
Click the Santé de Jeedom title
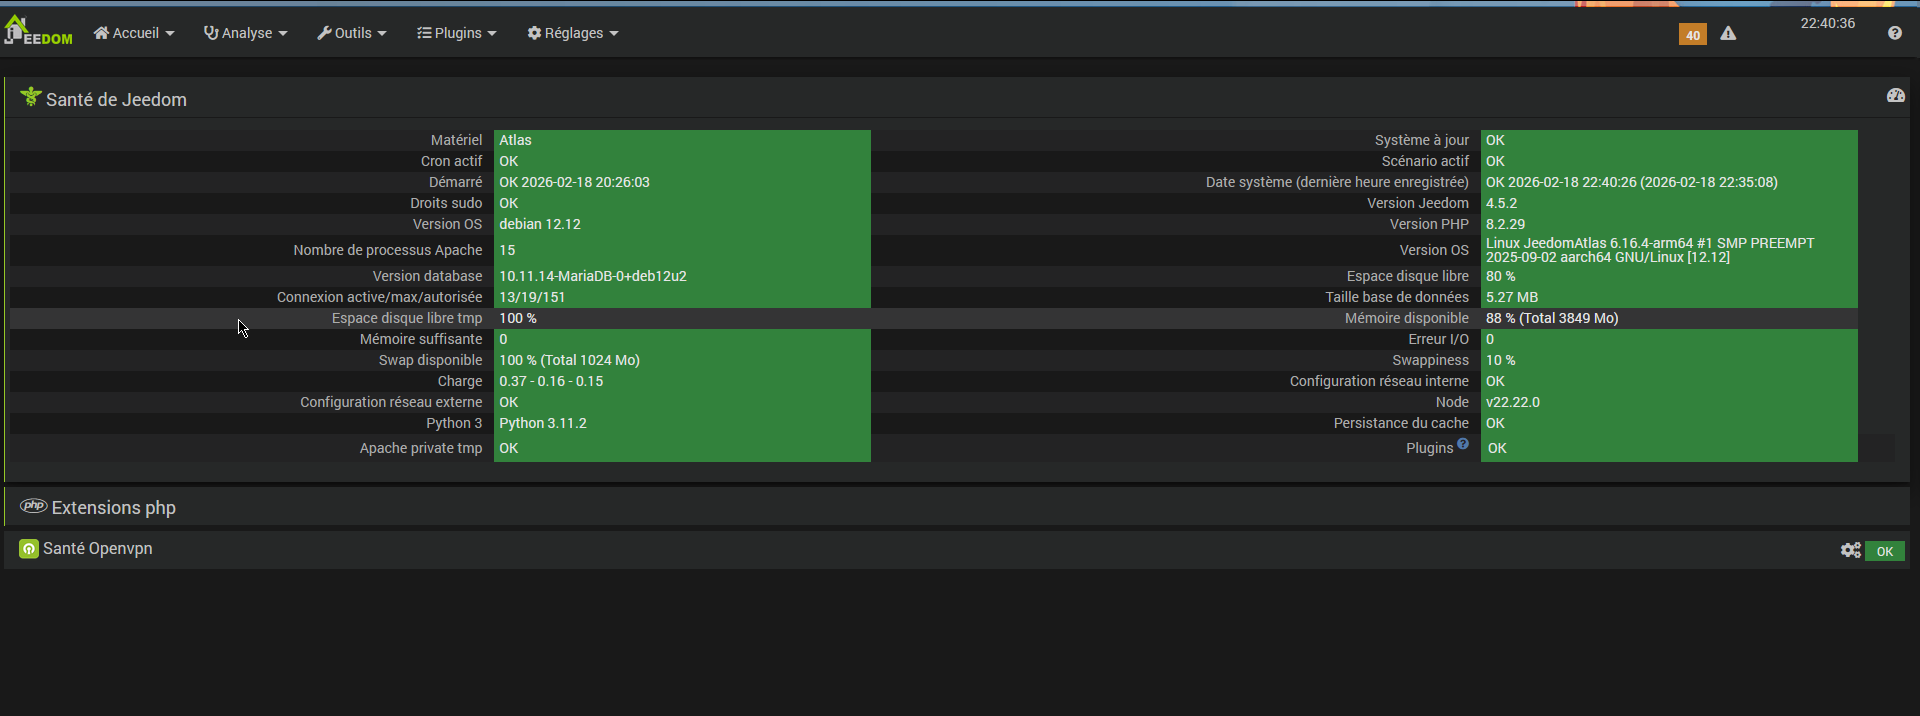pyautogui.click(x=116, y=99)
